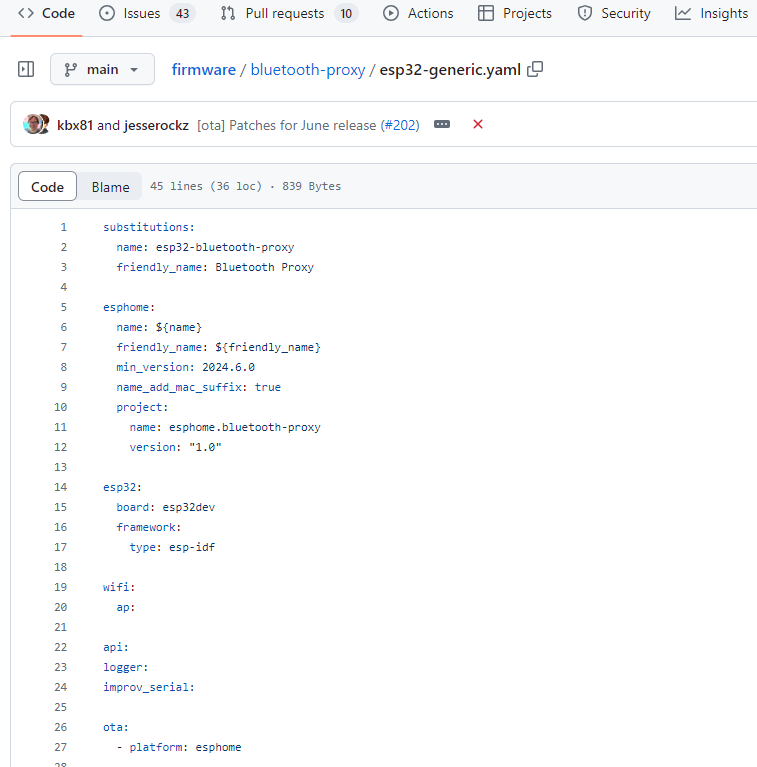Open the #202 pull request link

[x=399, y=125]
